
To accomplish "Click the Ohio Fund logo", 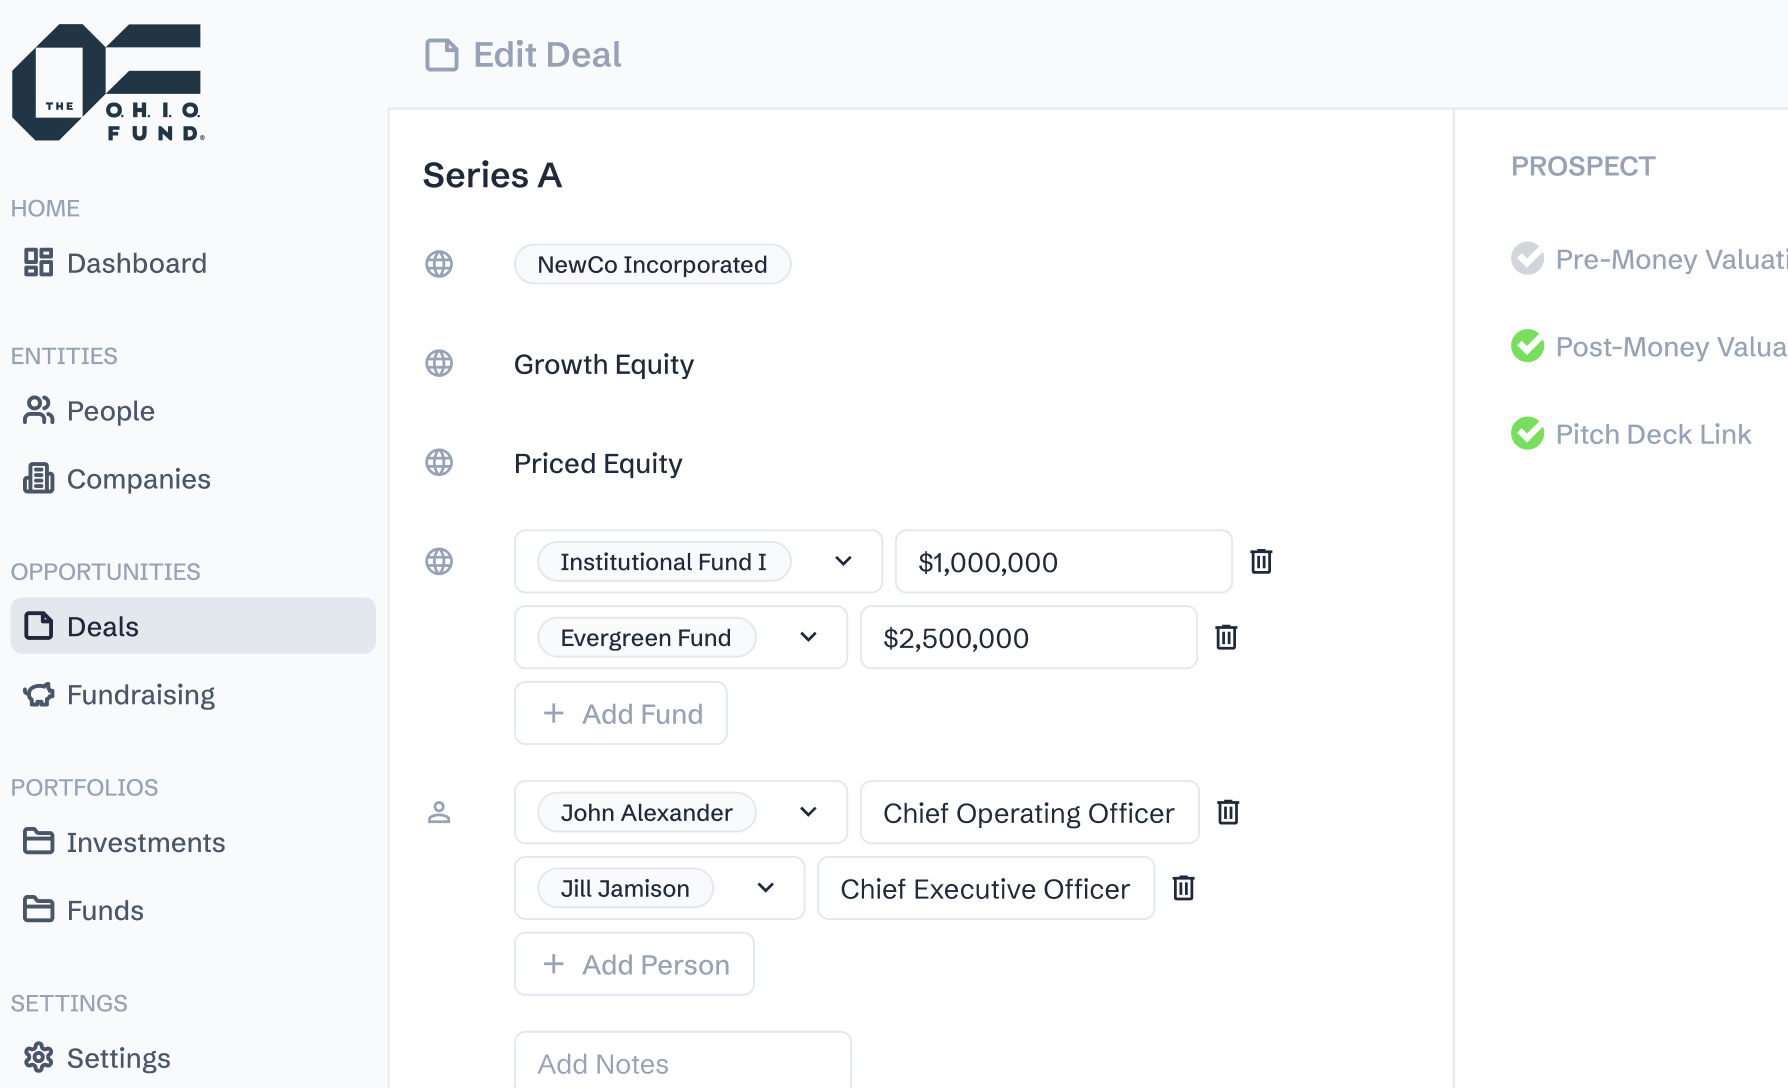I will [x=107, y=83].
